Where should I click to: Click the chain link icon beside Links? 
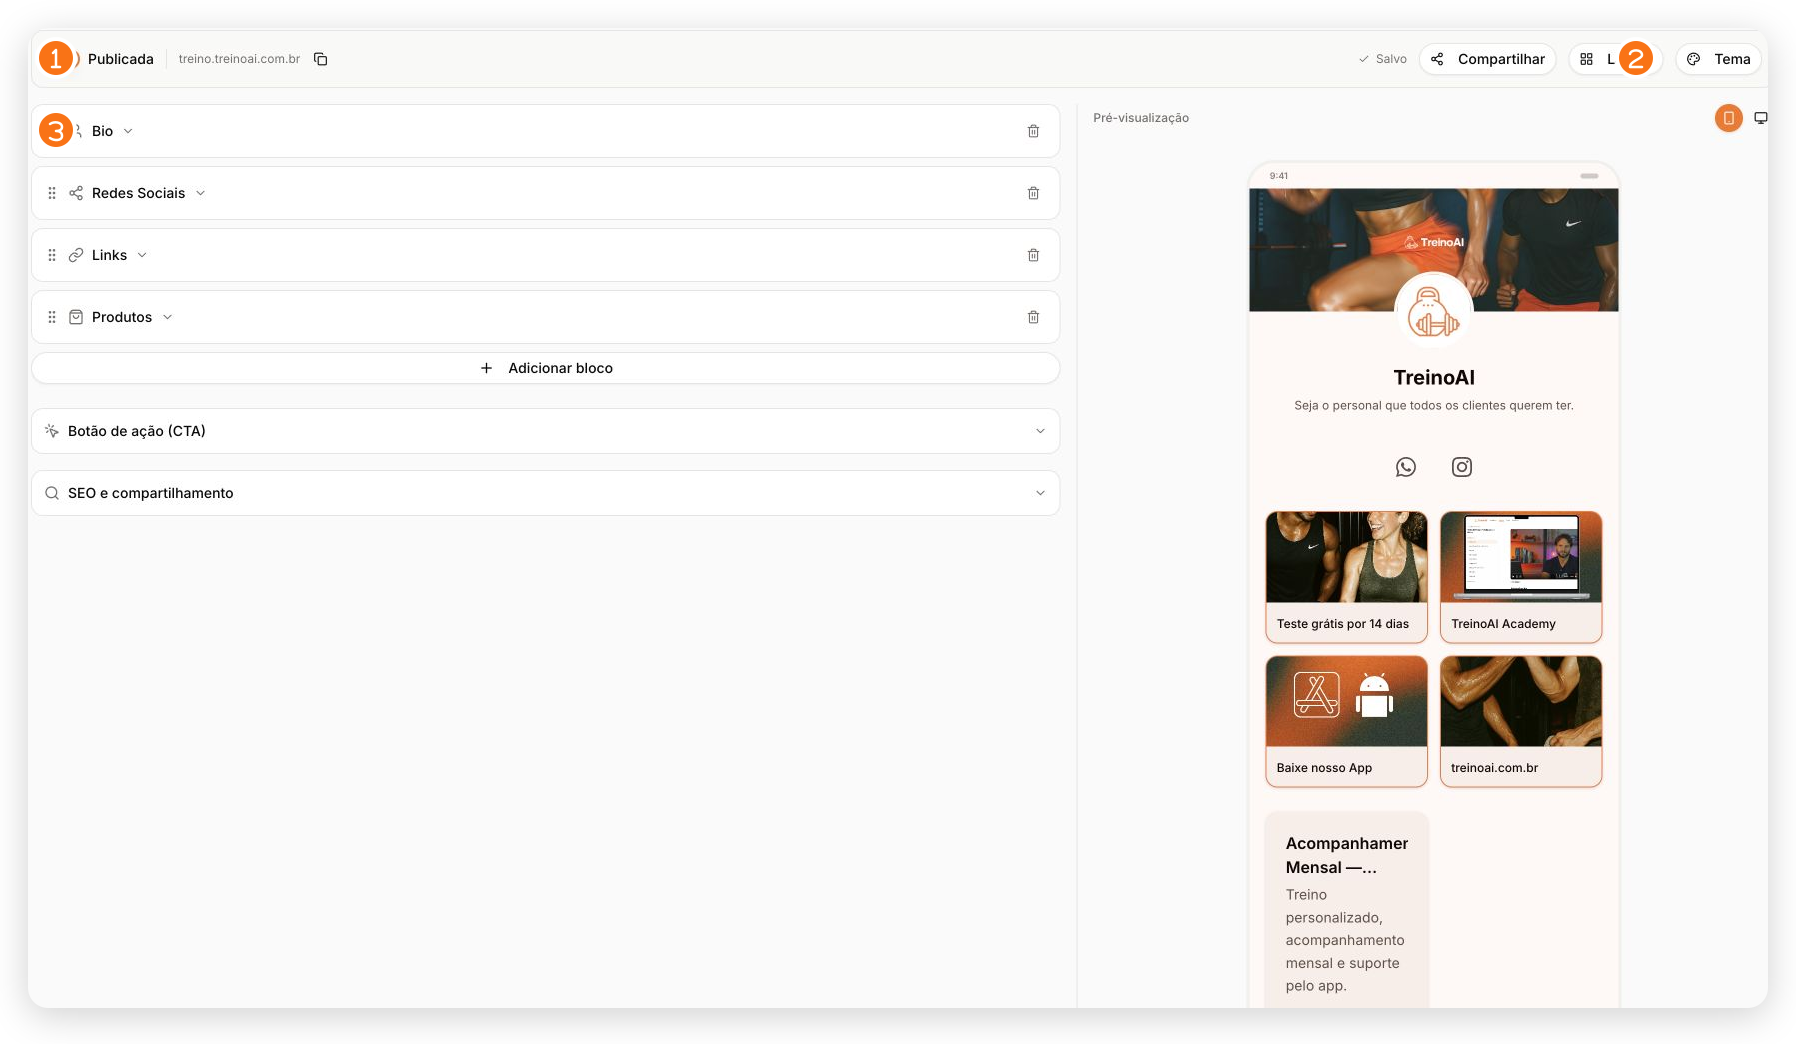76,255
